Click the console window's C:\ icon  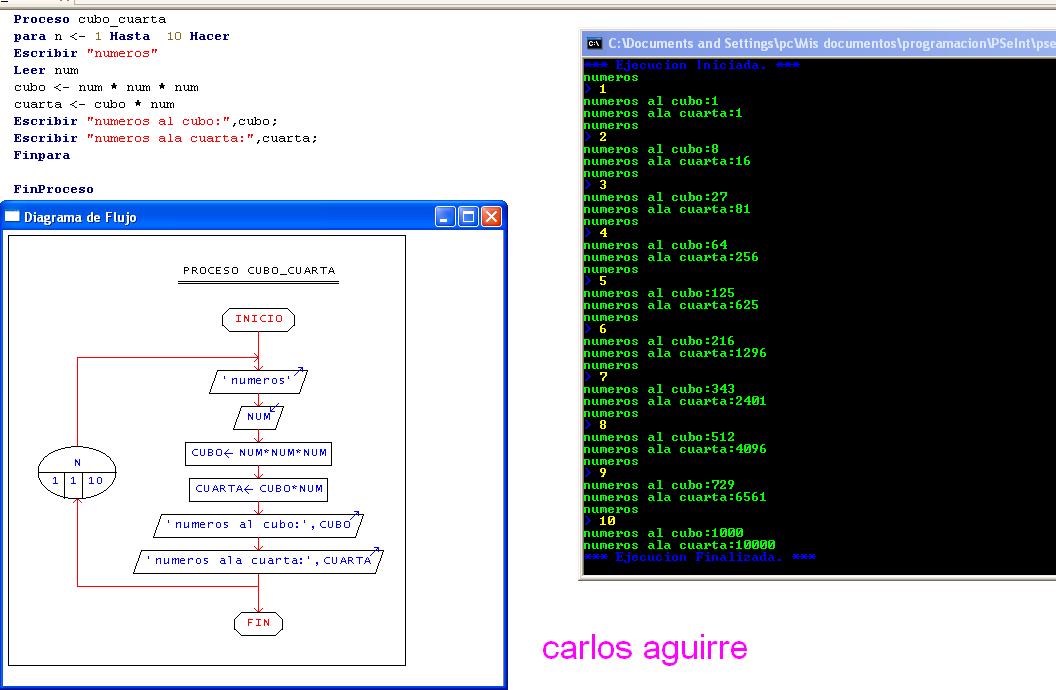pos(594,44)
